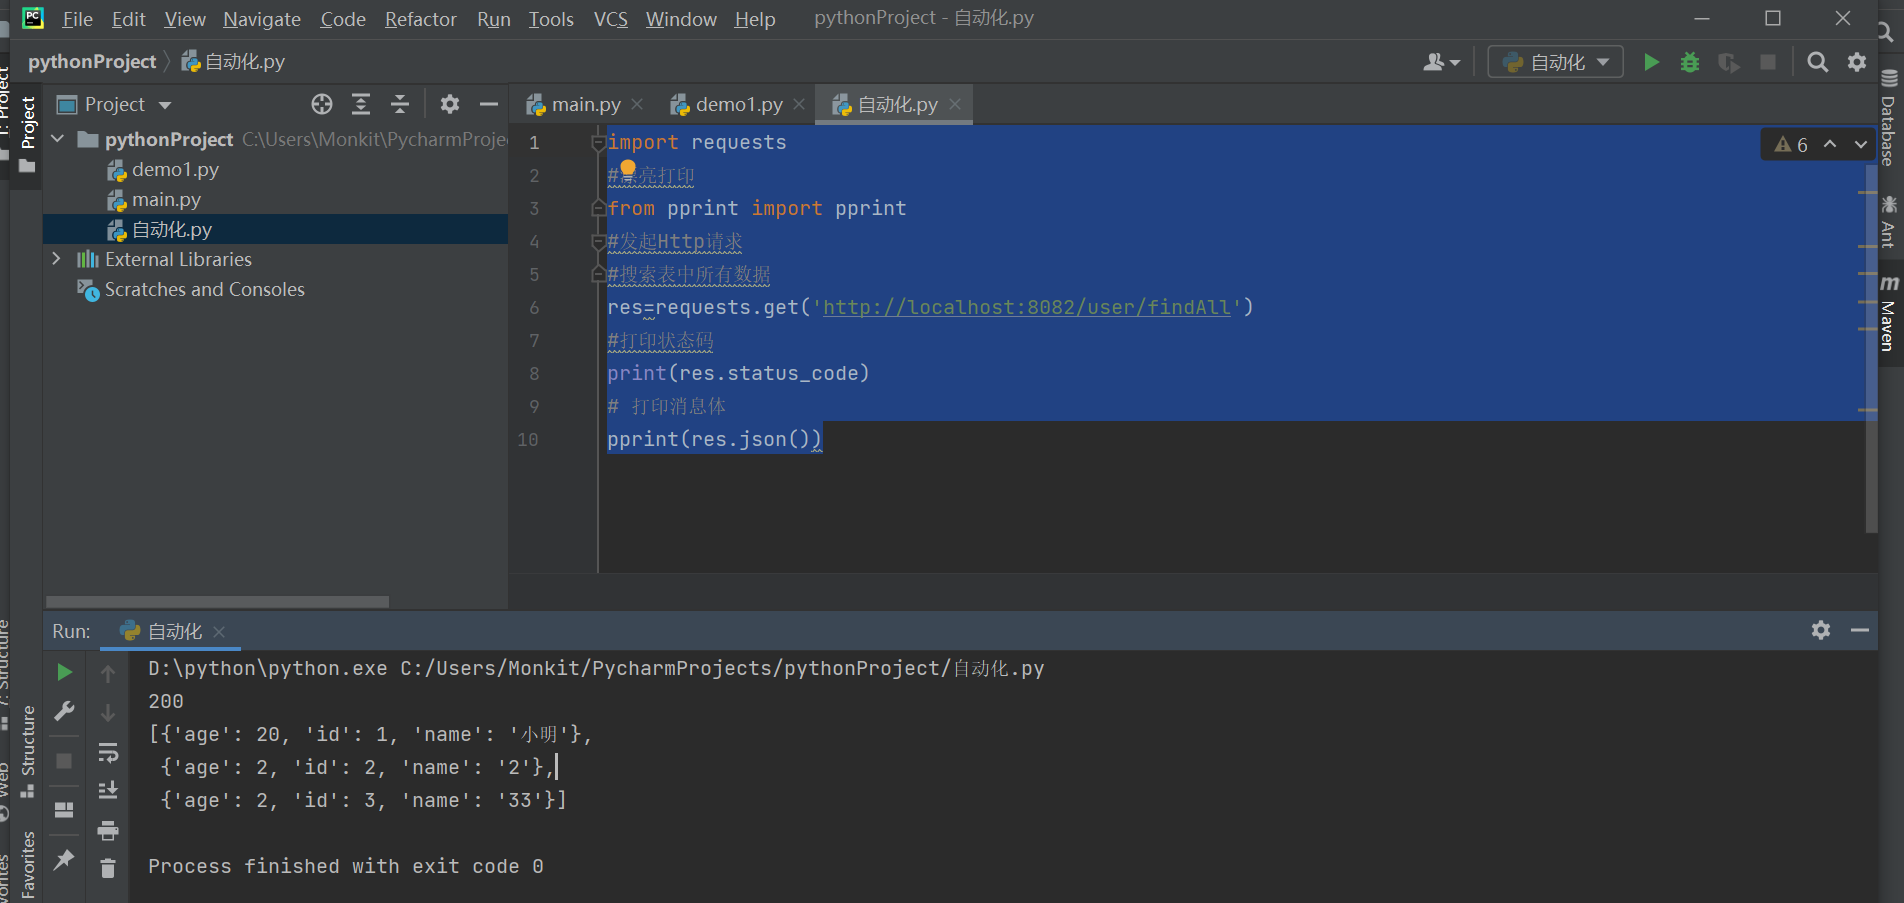
Task: Collapse all items in Project panel
Action: click(x=400, y=104)
